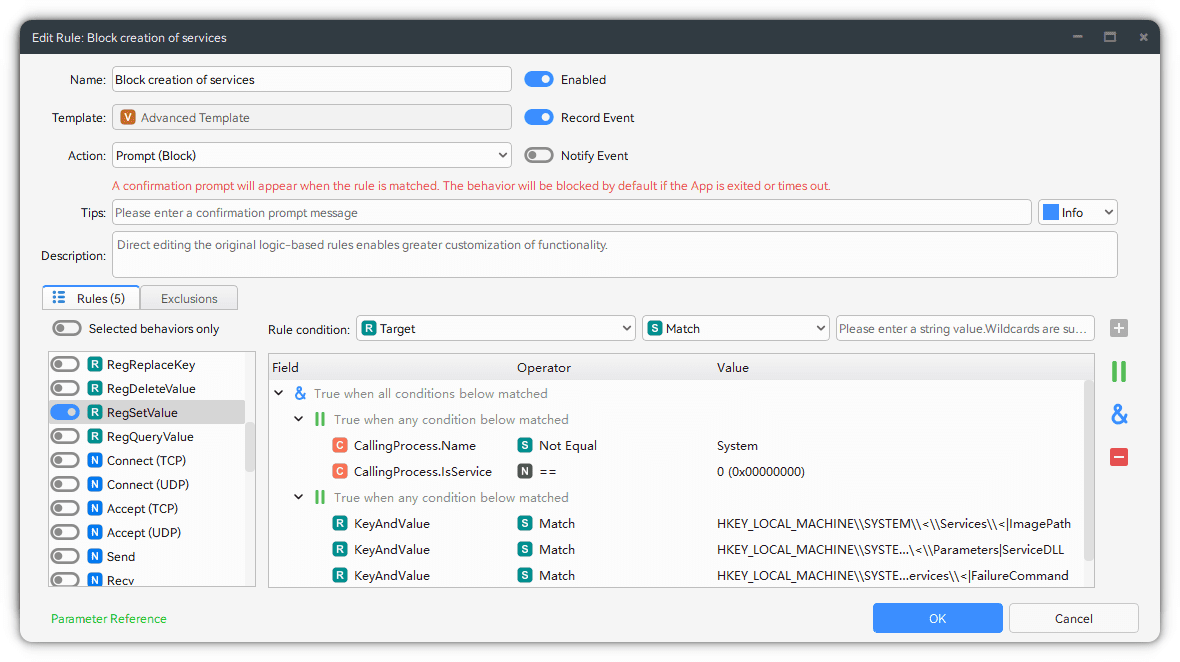
Task: Open the blue Info color level dropdown
Action: (1078, 213)
